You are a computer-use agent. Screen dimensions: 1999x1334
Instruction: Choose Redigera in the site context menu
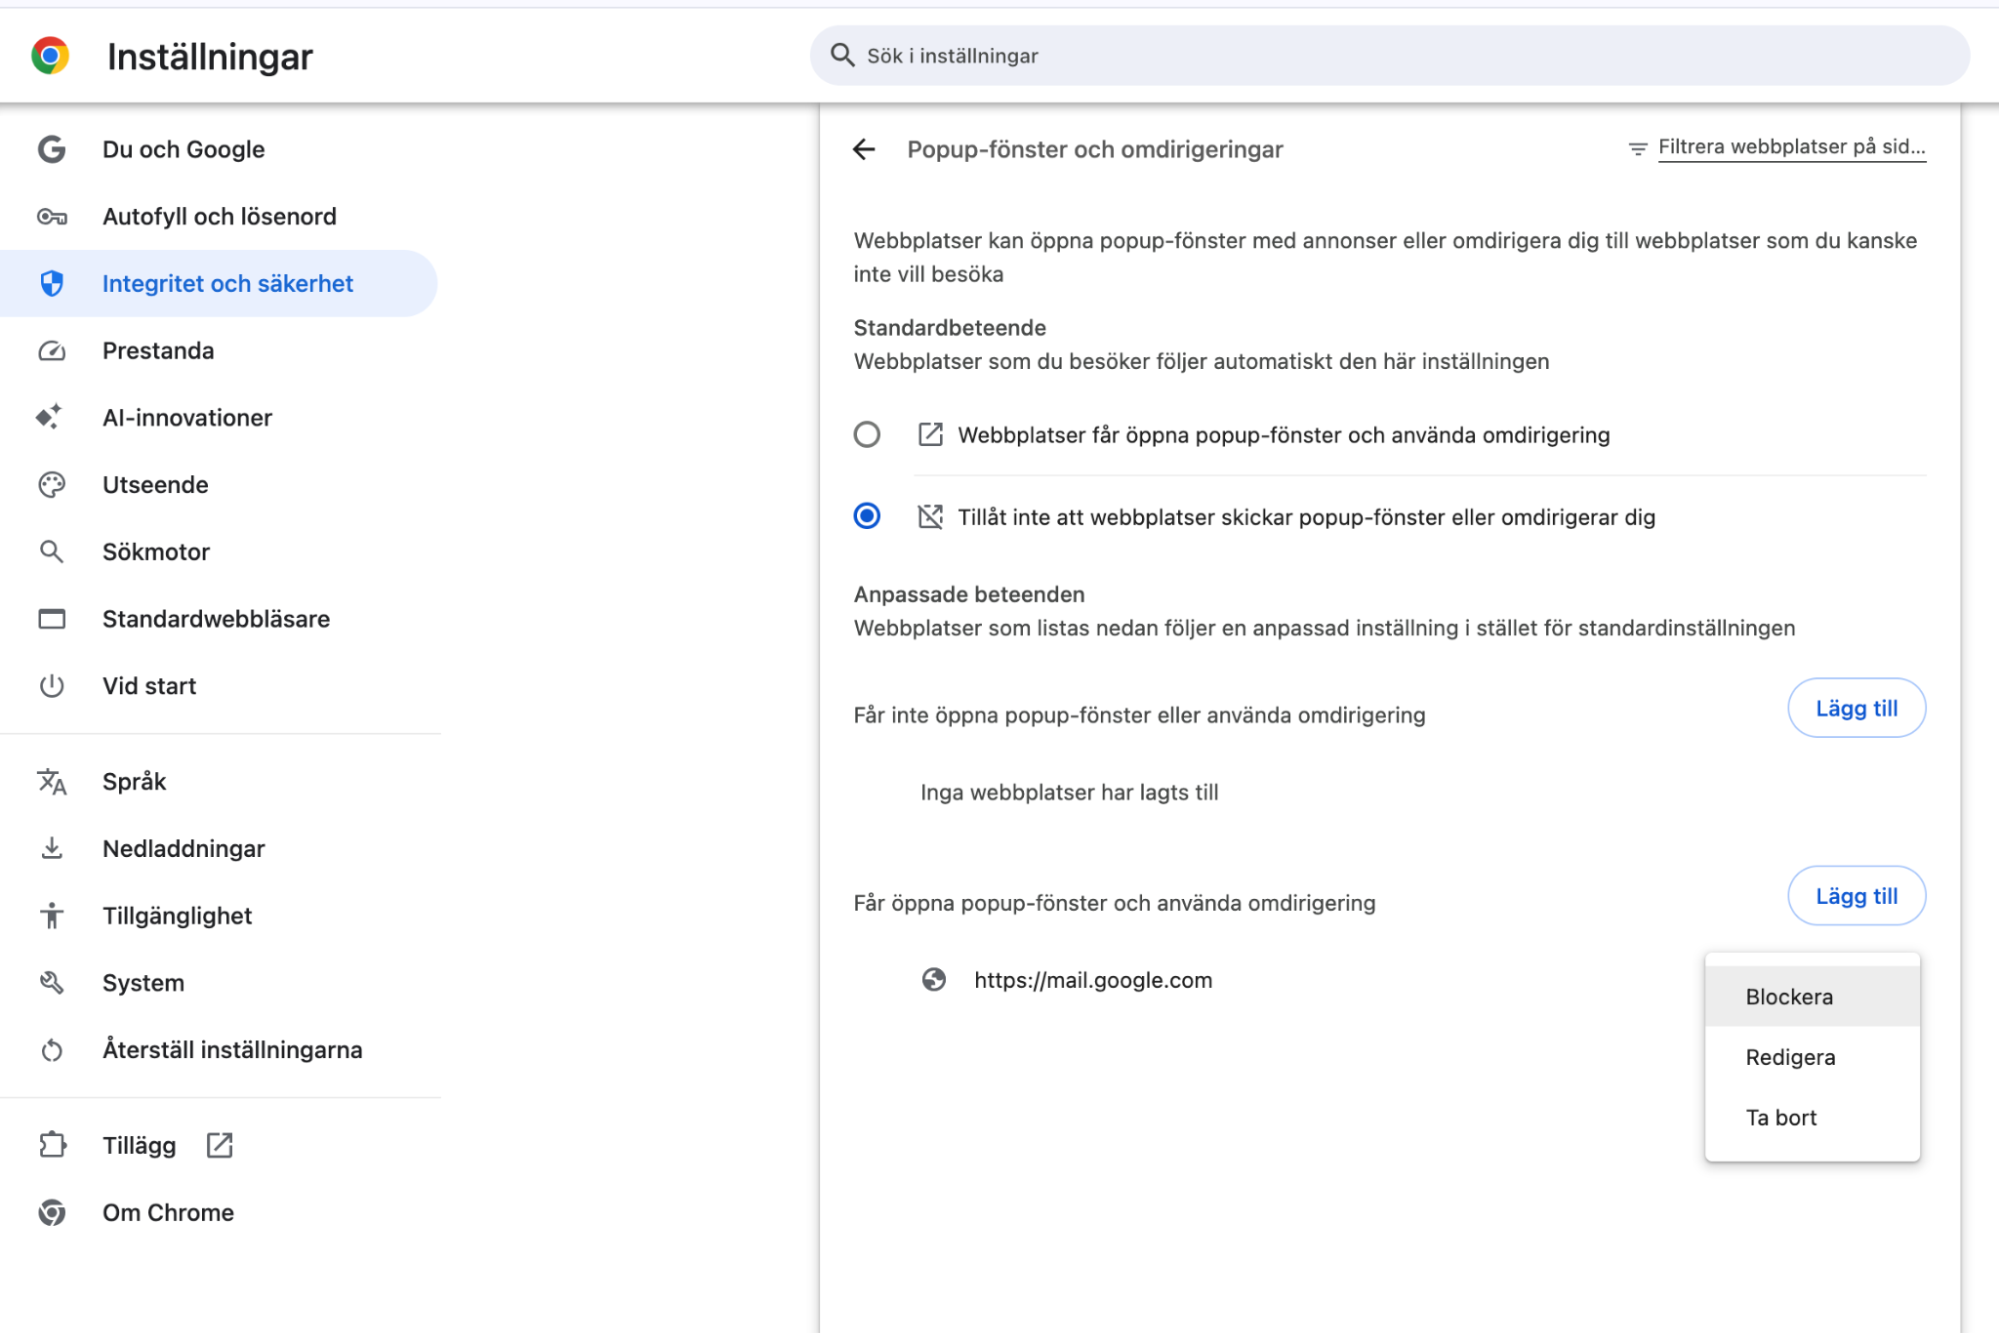[1812, 1057]
